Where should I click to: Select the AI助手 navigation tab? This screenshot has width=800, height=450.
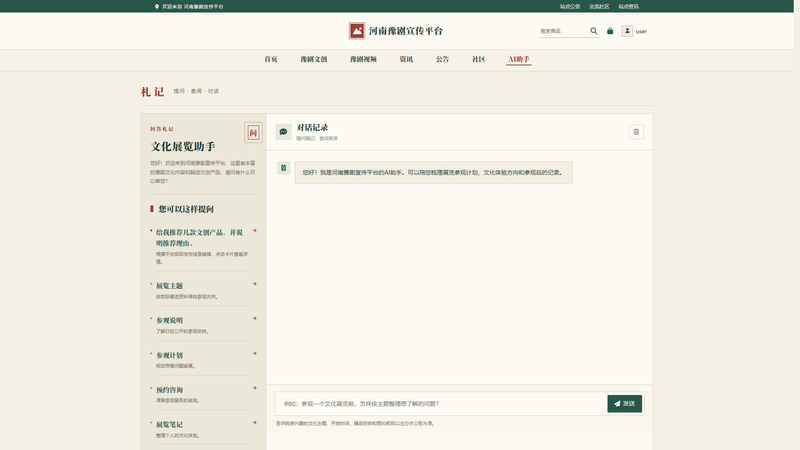click(x=519, y=59)
